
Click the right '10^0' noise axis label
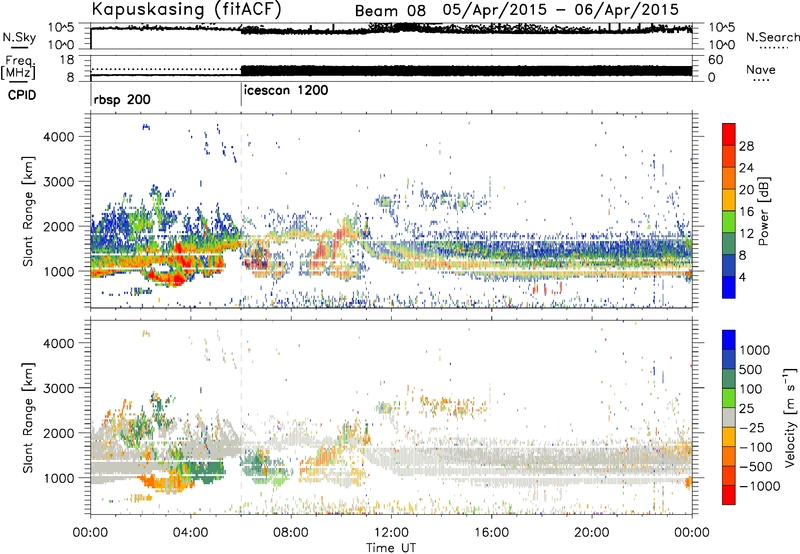(x=722, y=45)
